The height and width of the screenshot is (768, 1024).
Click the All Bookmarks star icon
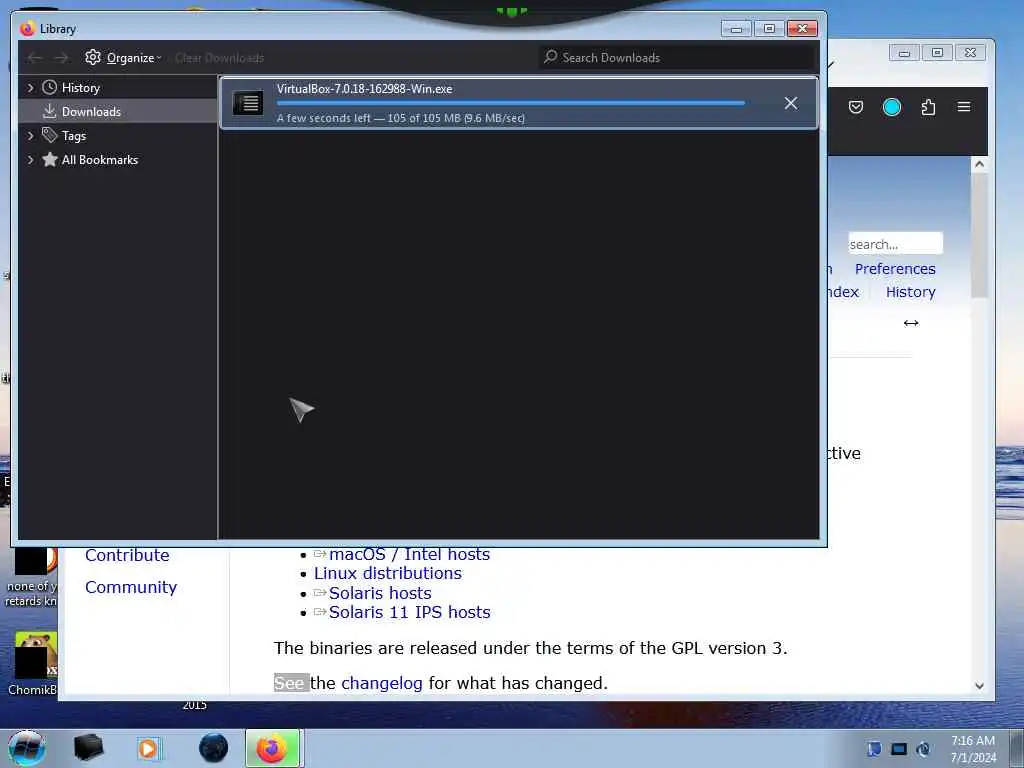(x=50, y=159)
